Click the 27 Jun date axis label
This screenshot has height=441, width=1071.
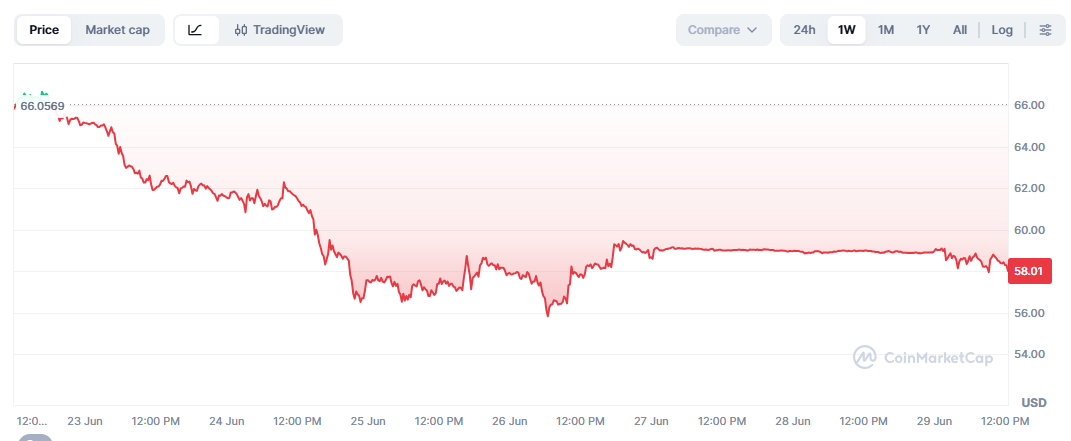click(650, 421)
